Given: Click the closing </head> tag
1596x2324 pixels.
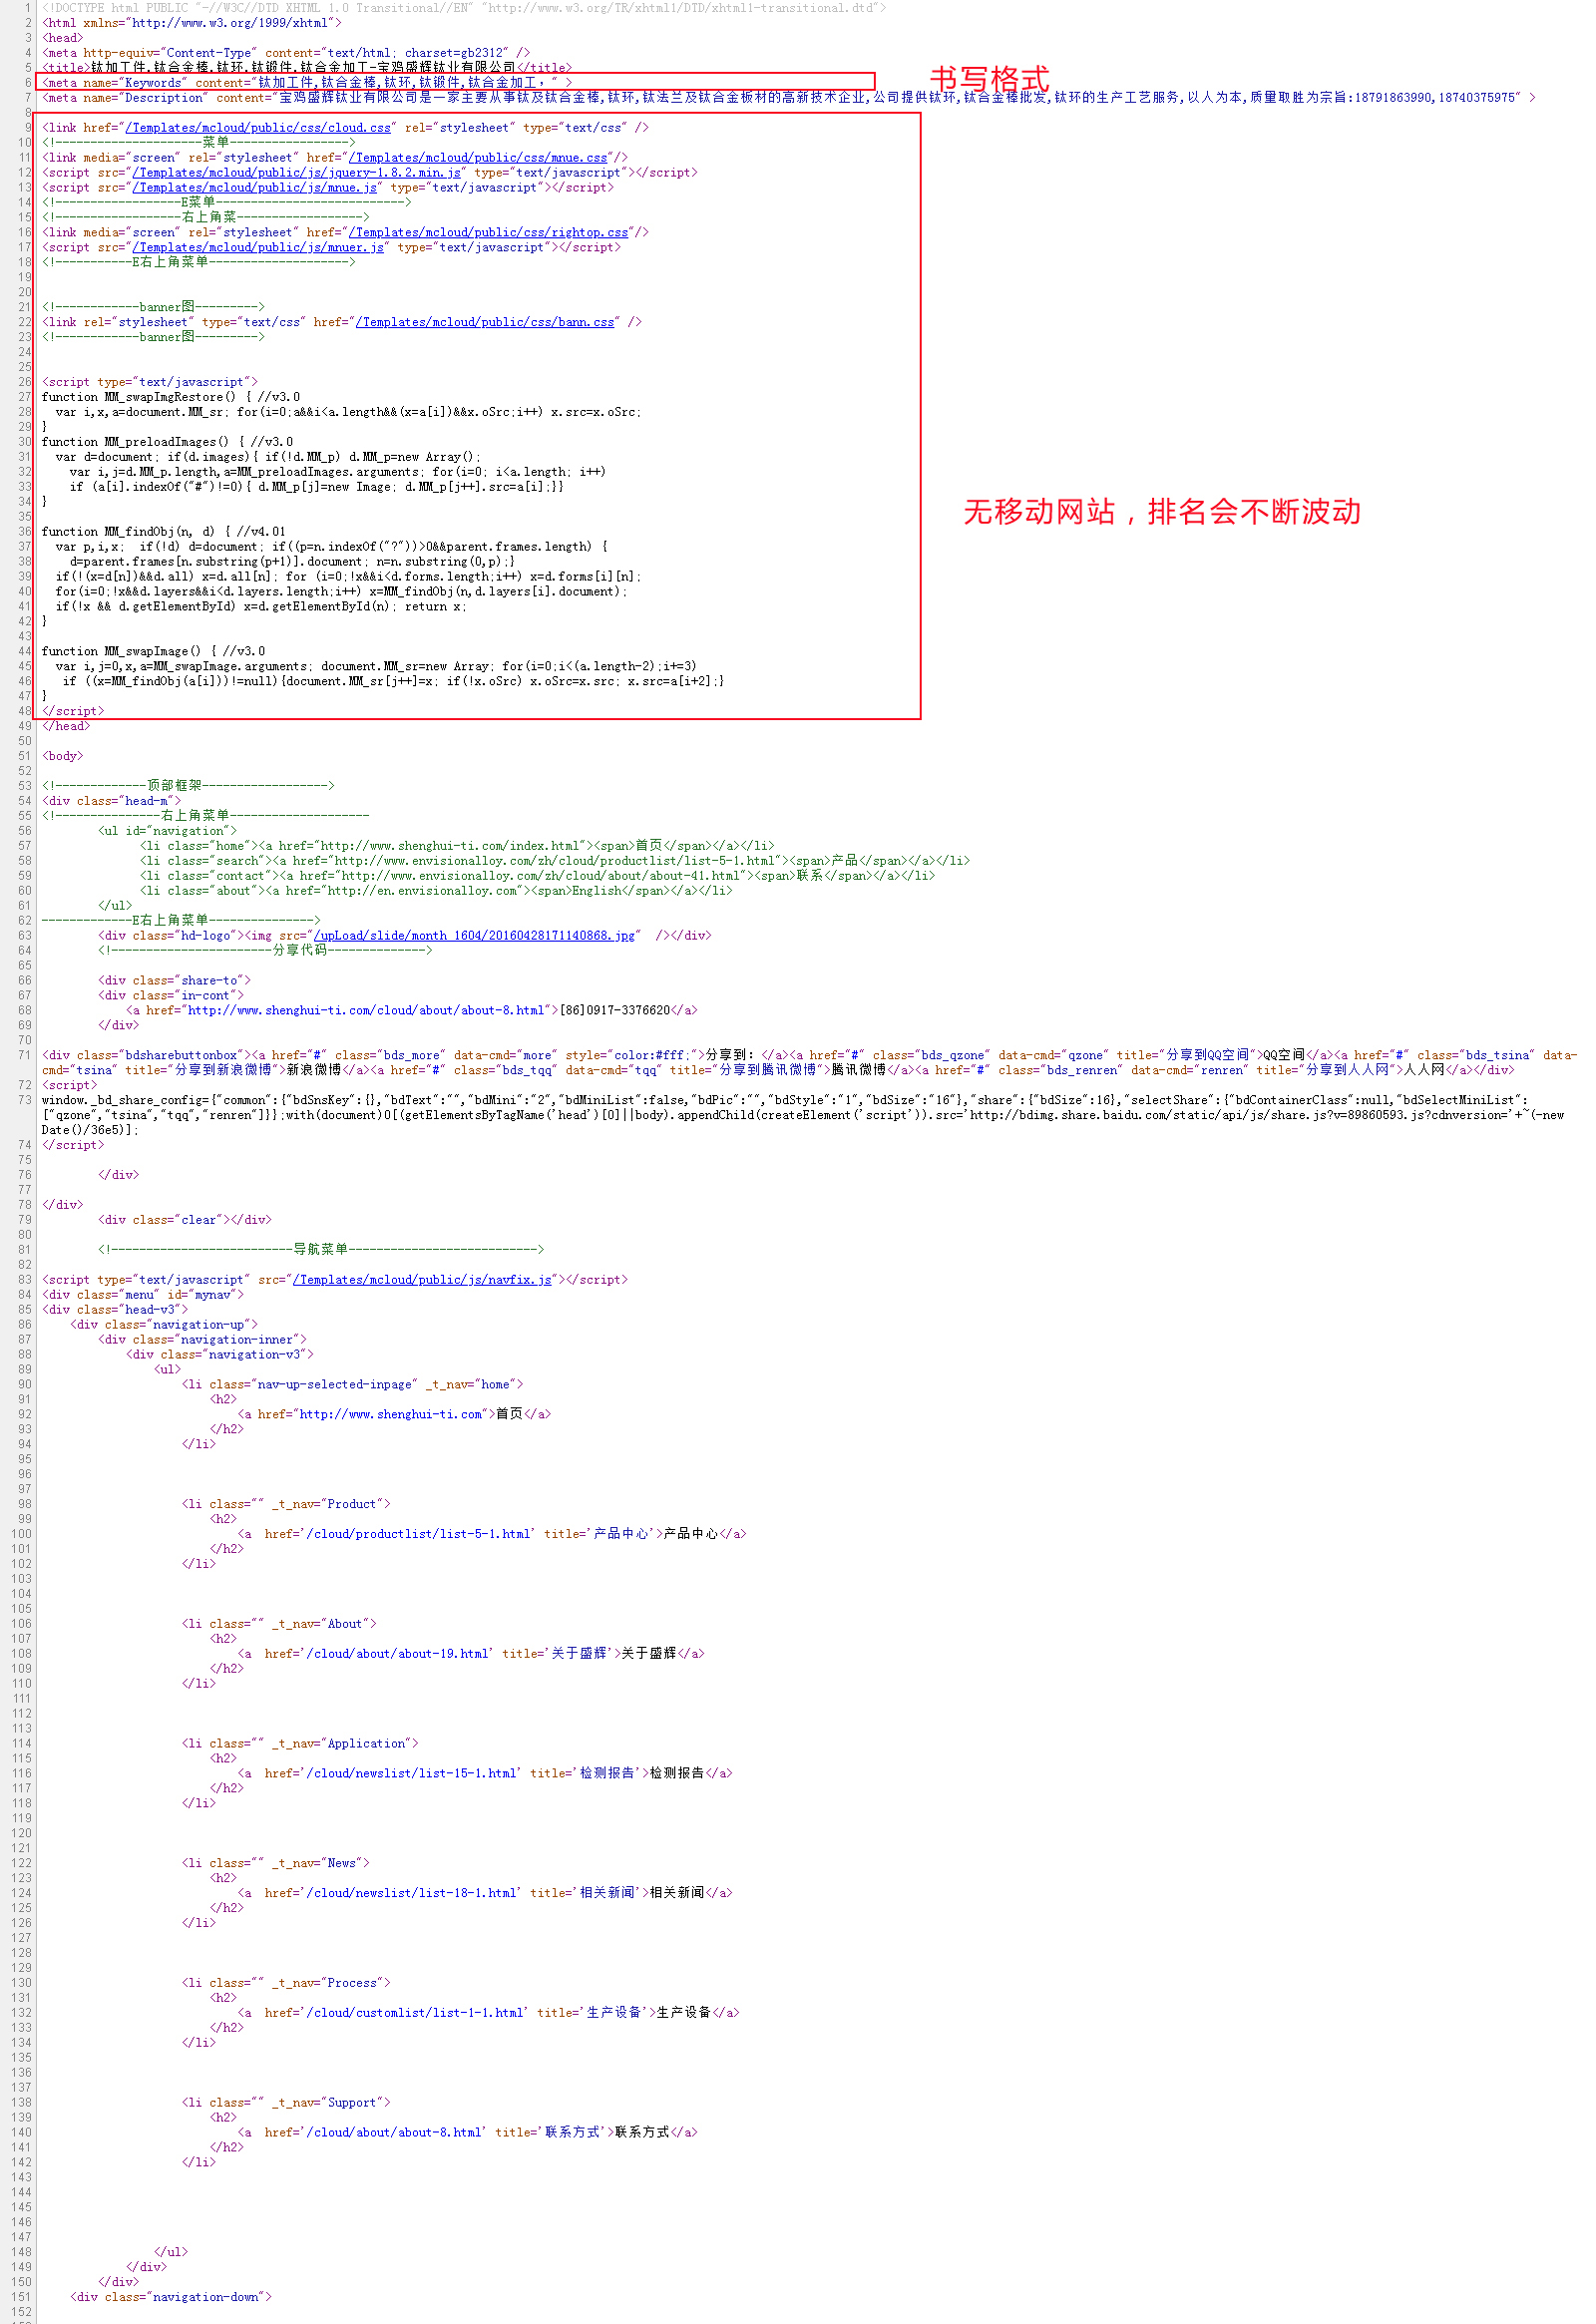Looking at the screenshot, I should pyautogui.click(x=66, y=727).
